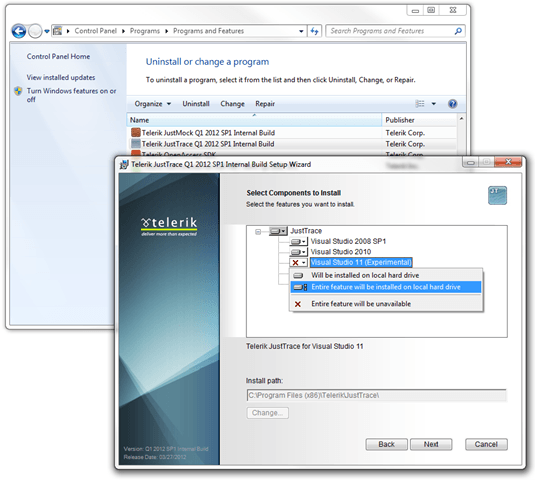The image size is (535, 480).
Task: Click the Control Panel icon in address bar
Action: click(58, 31)
